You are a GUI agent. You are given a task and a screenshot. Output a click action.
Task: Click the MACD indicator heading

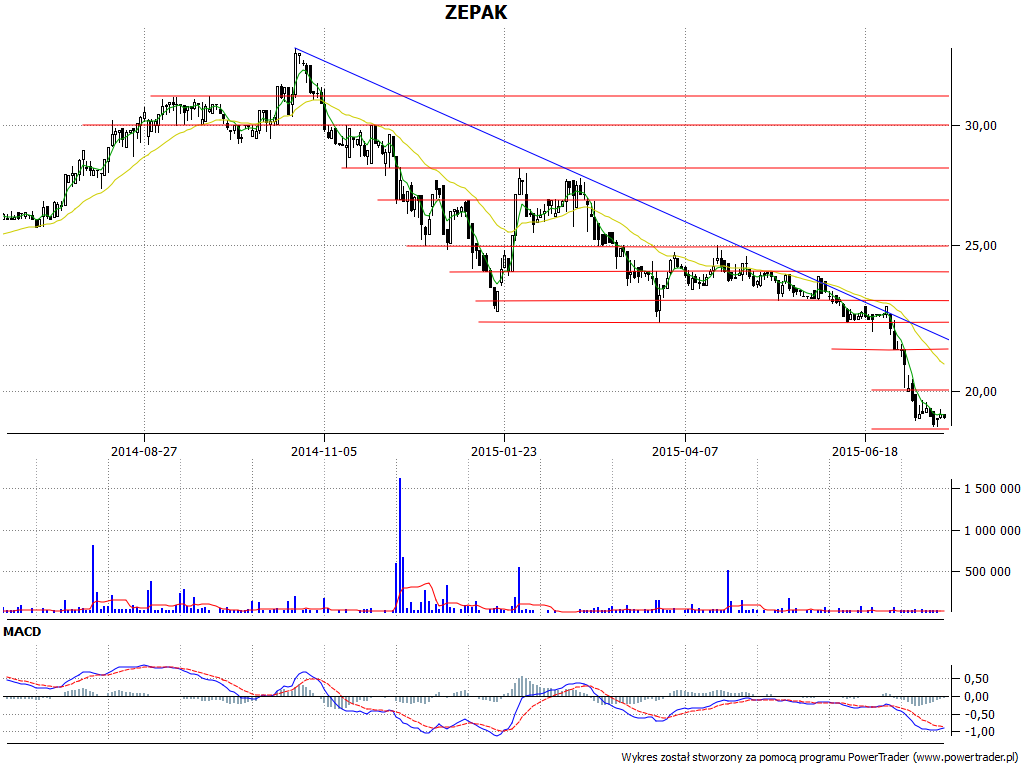(22, 632)
